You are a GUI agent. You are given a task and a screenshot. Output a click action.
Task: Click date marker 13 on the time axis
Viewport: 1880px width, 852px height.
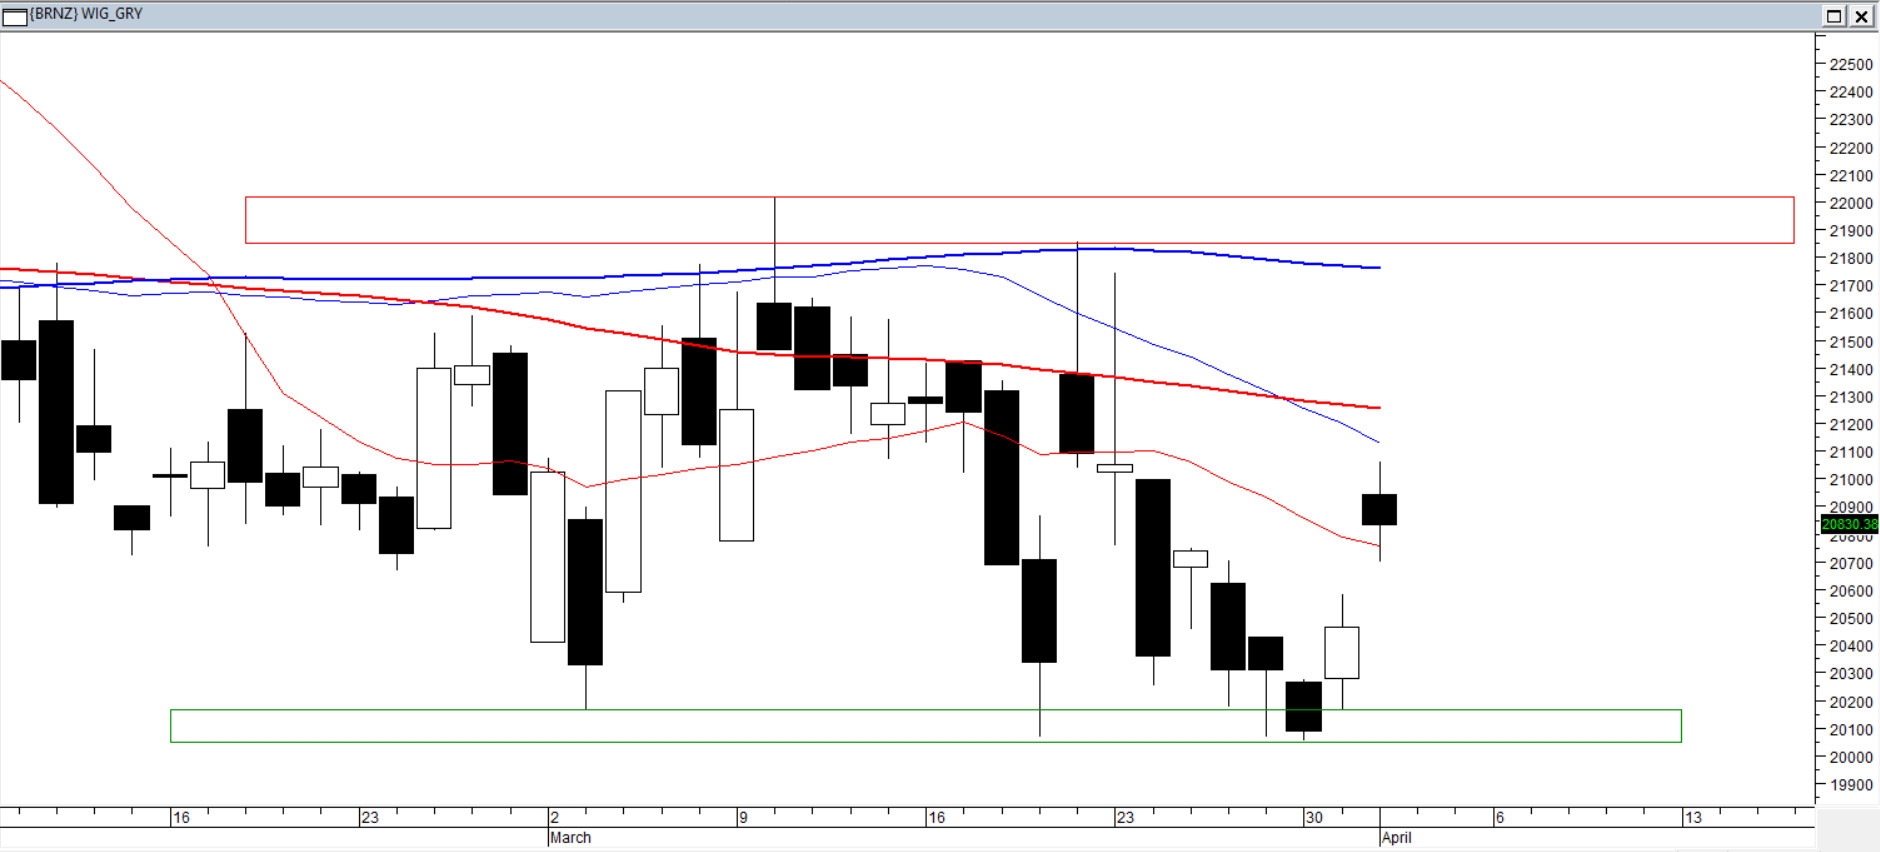pos(1693,818)
